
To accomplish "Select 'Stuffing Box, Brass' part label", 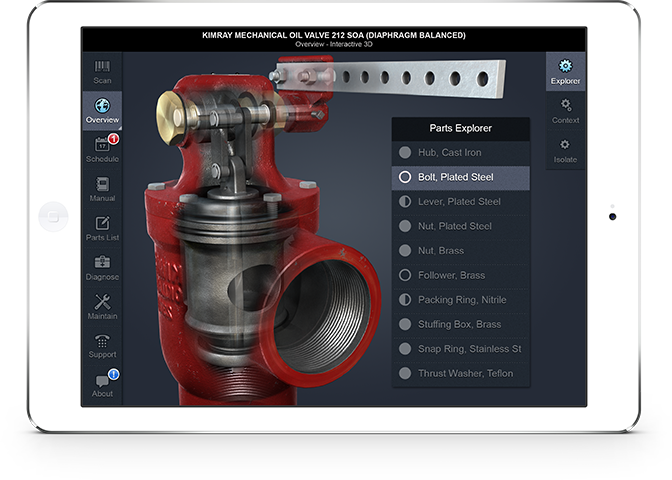I will (459, 324).
